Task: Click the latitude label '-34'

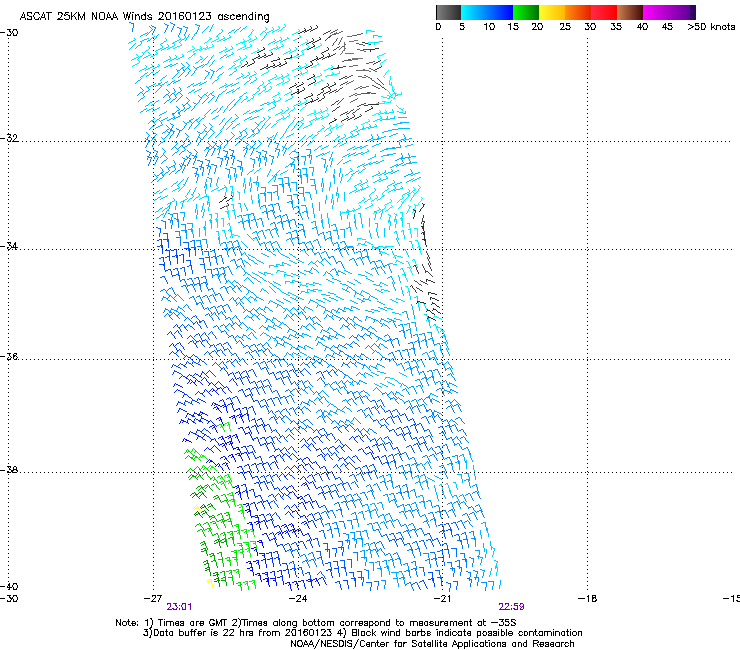Action: pos(9,246)
